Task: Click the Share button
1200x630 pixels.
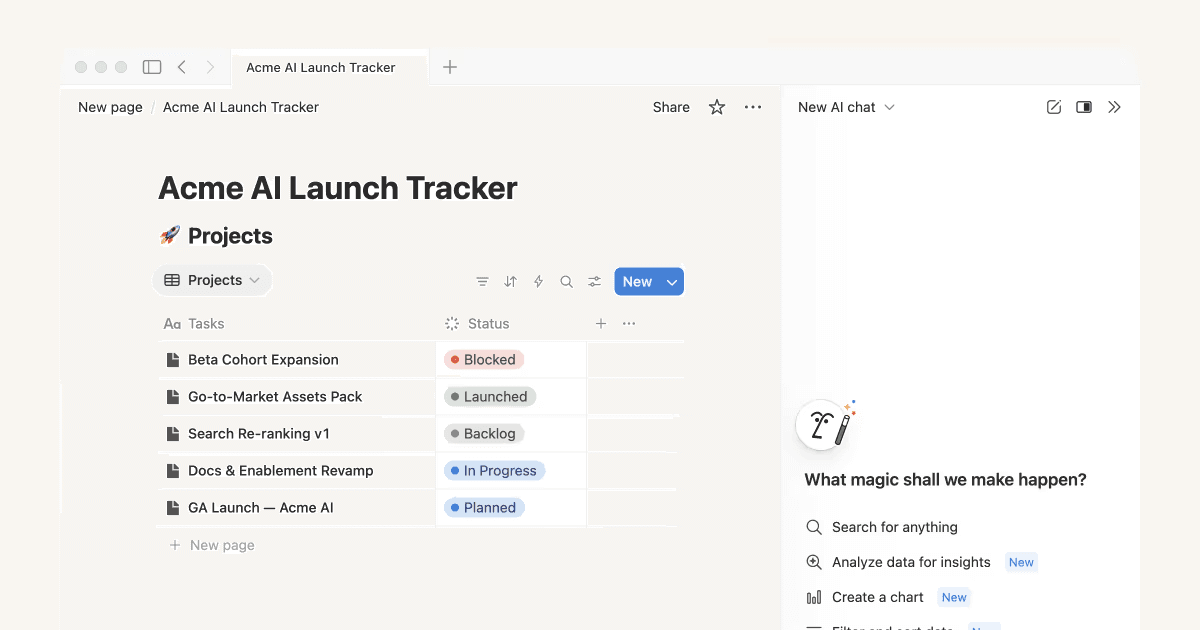Action: (x=671, y=107)
